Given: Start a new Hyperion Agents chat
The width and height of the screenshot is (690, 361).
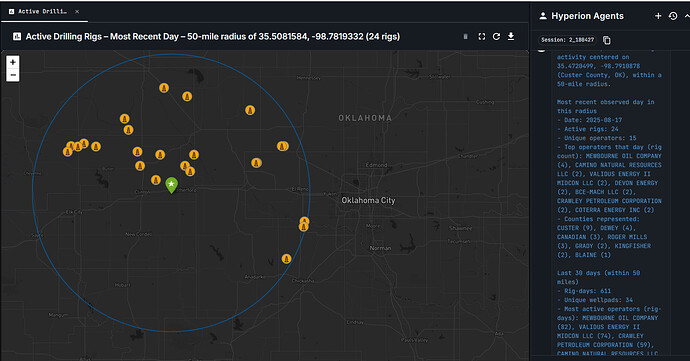Looking at the screenshot, I should click(x=658, y=16).
